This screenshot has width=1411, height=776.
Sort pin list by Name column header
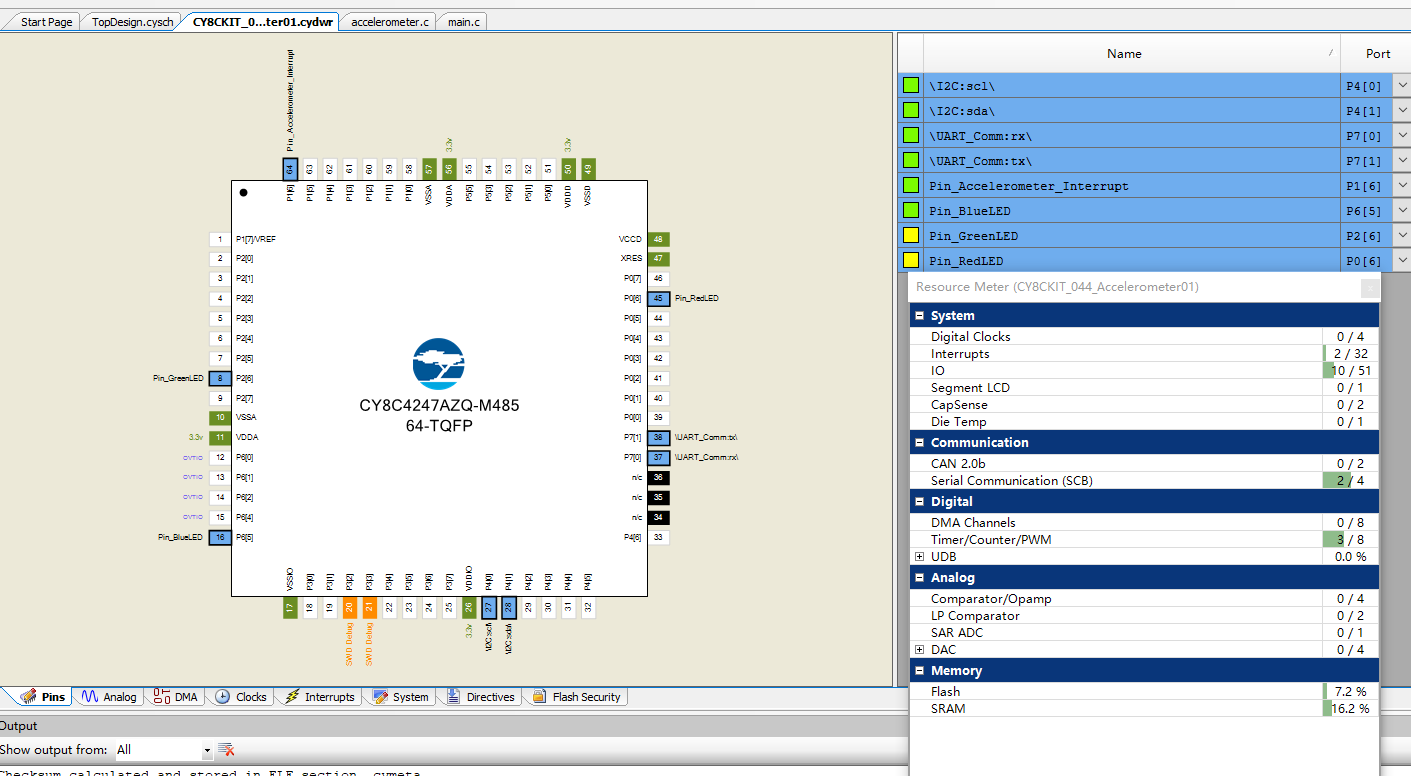(x=1131, y=54)
